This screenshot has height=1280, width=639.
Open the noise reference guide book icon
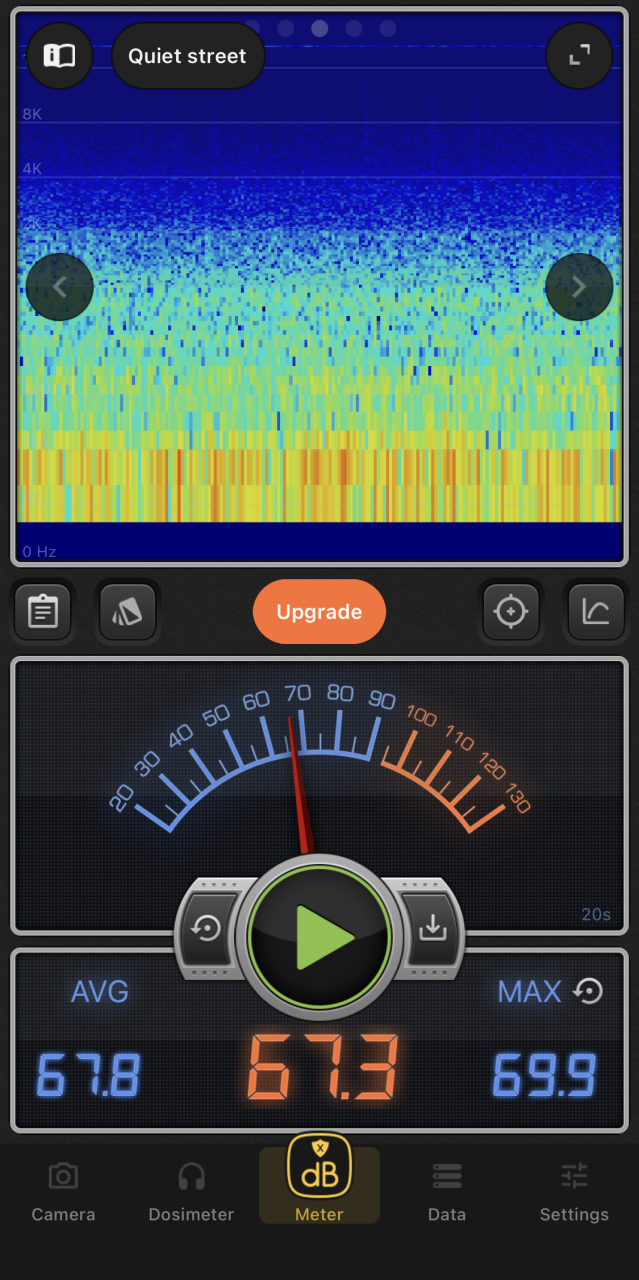point(59,56)
